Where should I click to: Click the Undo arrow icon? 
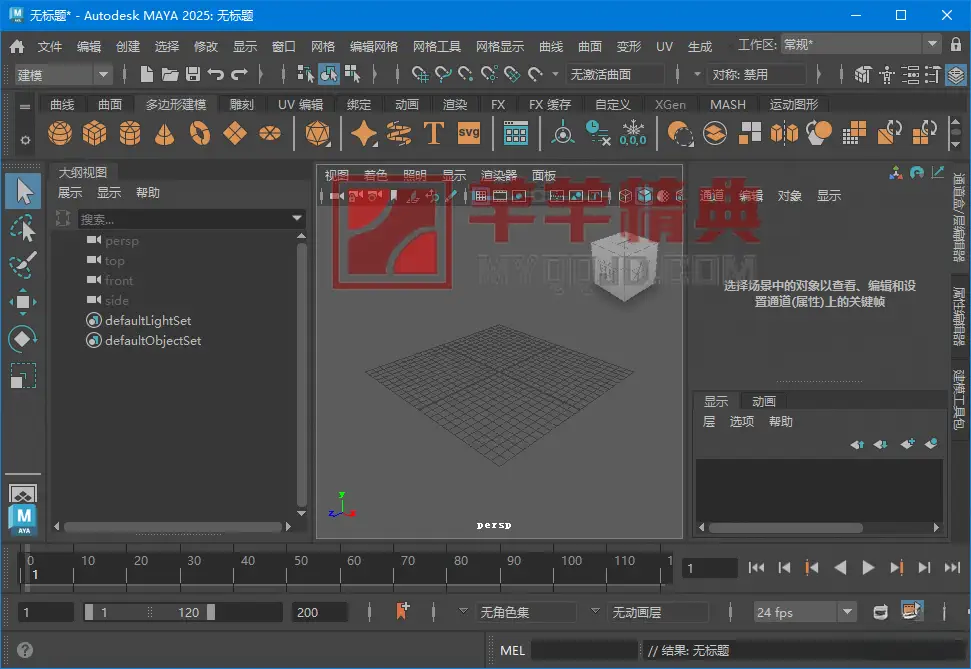coord(216,74)
